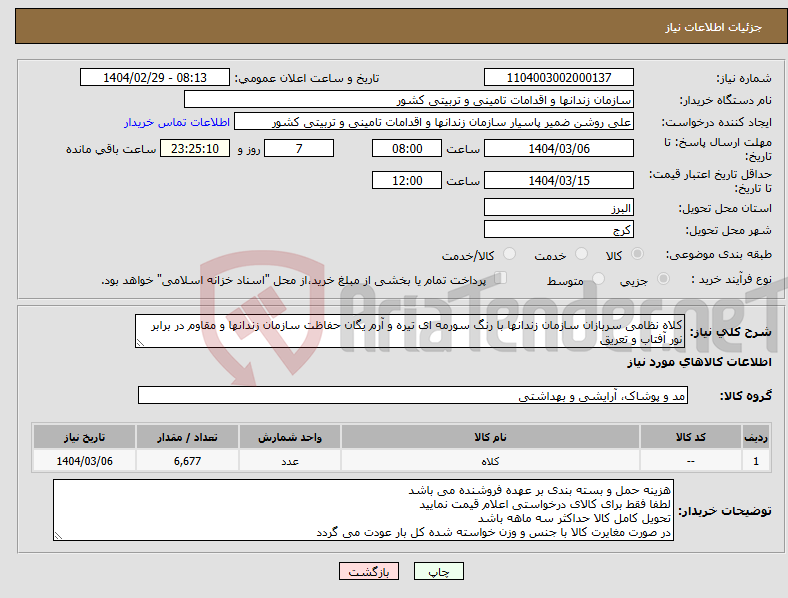The image size is (788, 598).
Task: Select the کالا radio button
Action: (x=637, y=254)
